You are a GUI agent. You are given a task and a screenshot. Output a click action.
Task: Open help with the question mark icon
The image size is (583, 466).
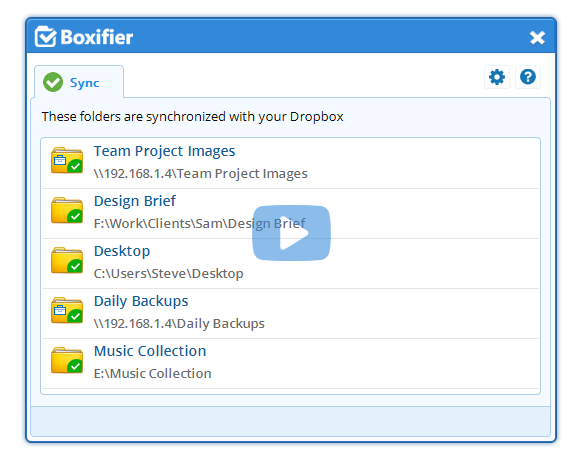[x=528, y=77]
